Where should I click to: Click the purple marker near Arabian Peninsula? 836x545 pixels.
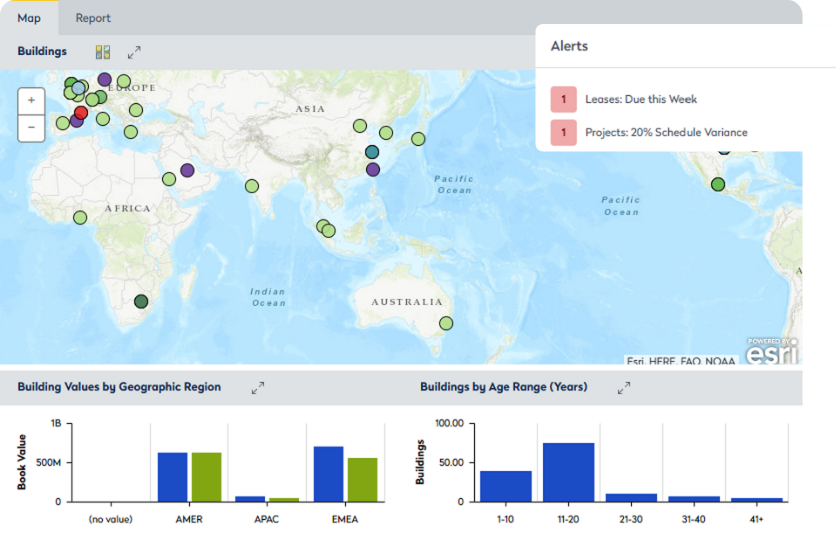coord(187,170)
